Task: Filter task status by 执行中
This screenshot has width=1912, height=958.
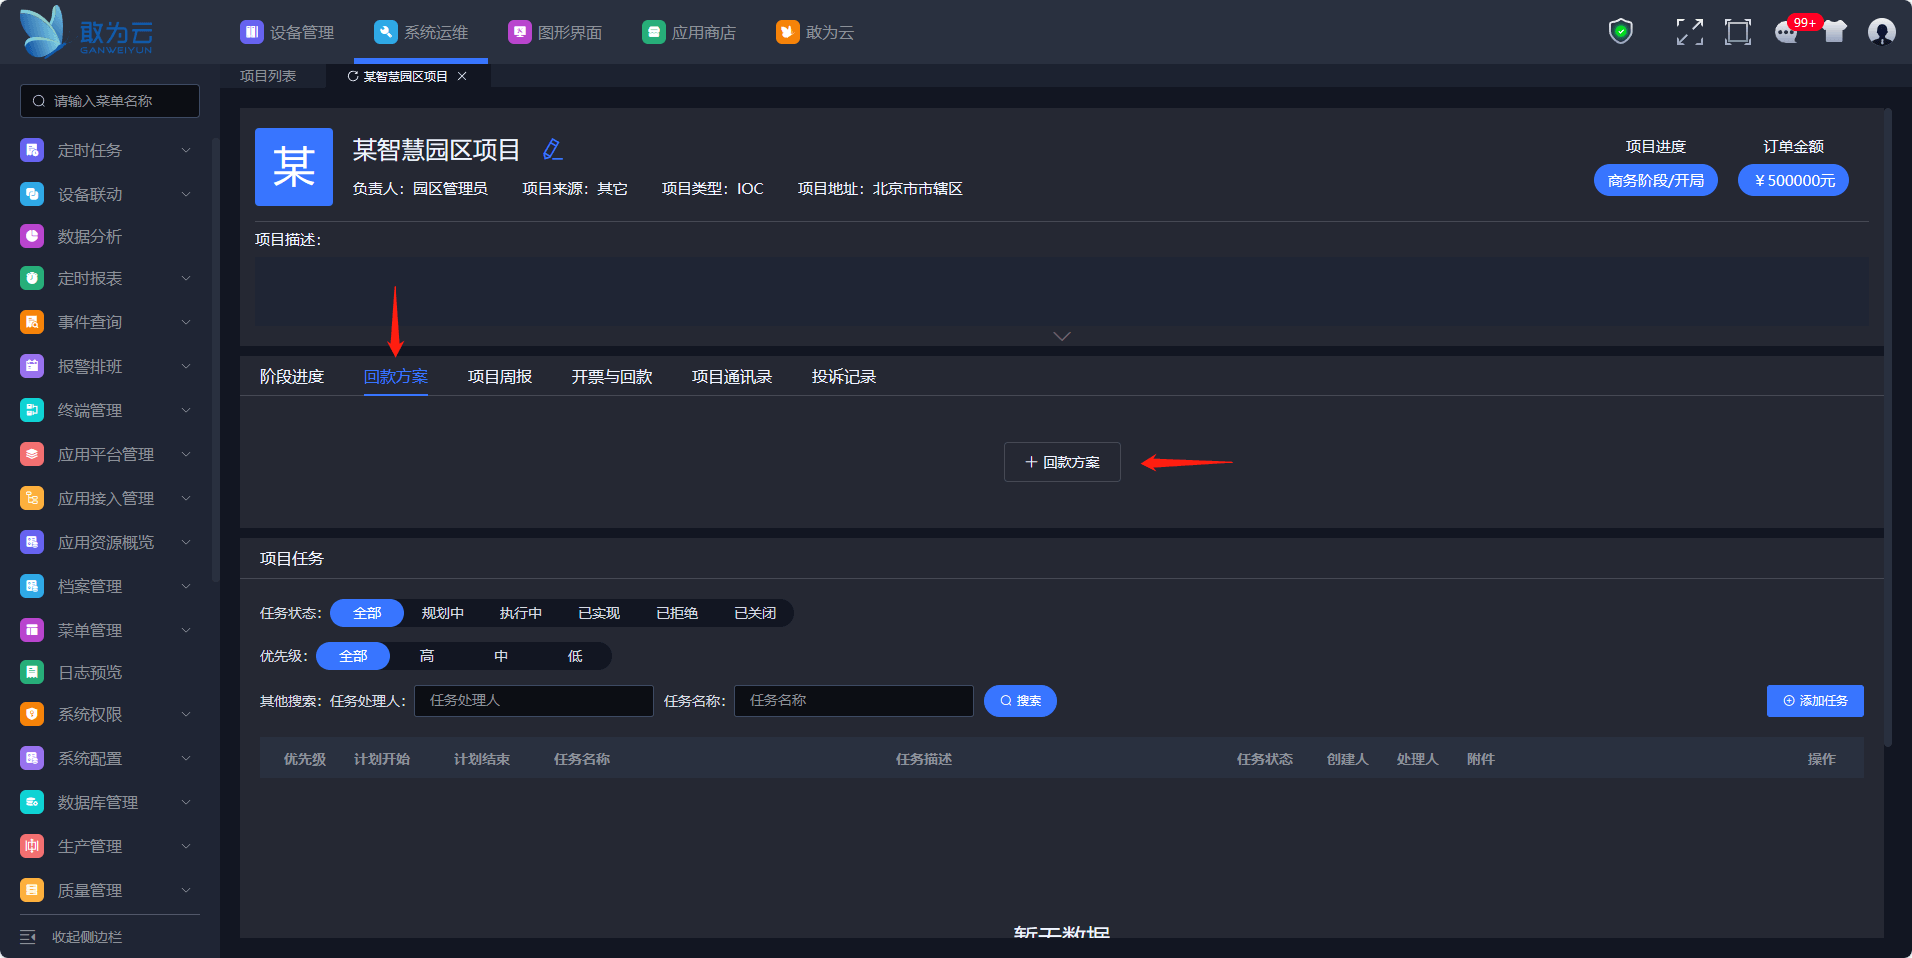Action: (x=521, y=613)
